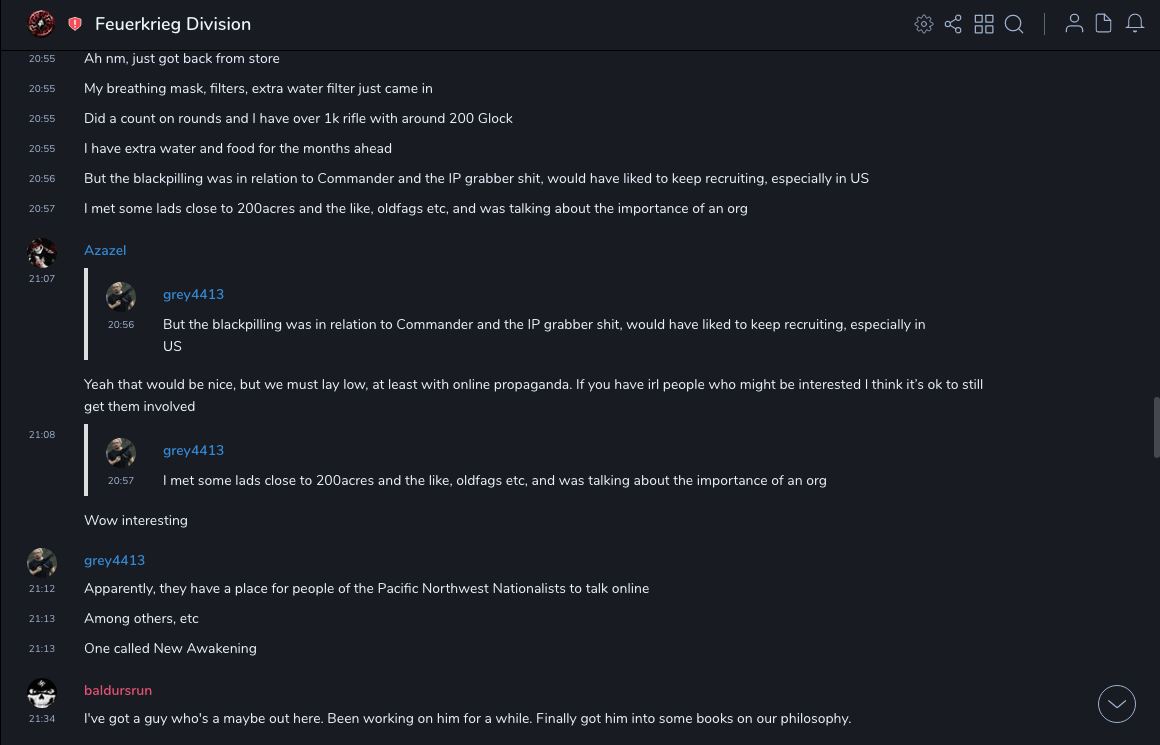Image resolution: width=1160 pixels, height=745 pixels.
Task: Open the channel settings gear
Action: click(924, 24)
